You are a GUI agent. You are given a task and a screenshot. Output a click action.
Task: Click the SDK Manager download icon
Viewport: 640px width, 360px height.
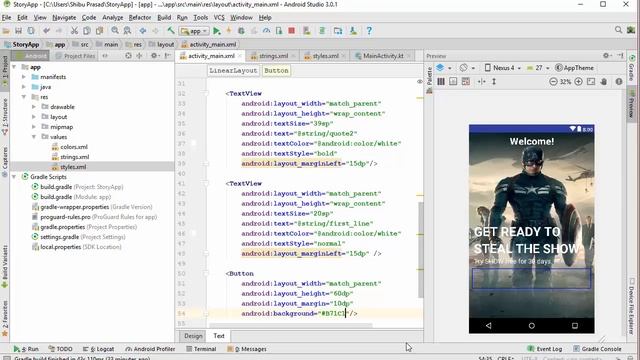tap(353, 31)
